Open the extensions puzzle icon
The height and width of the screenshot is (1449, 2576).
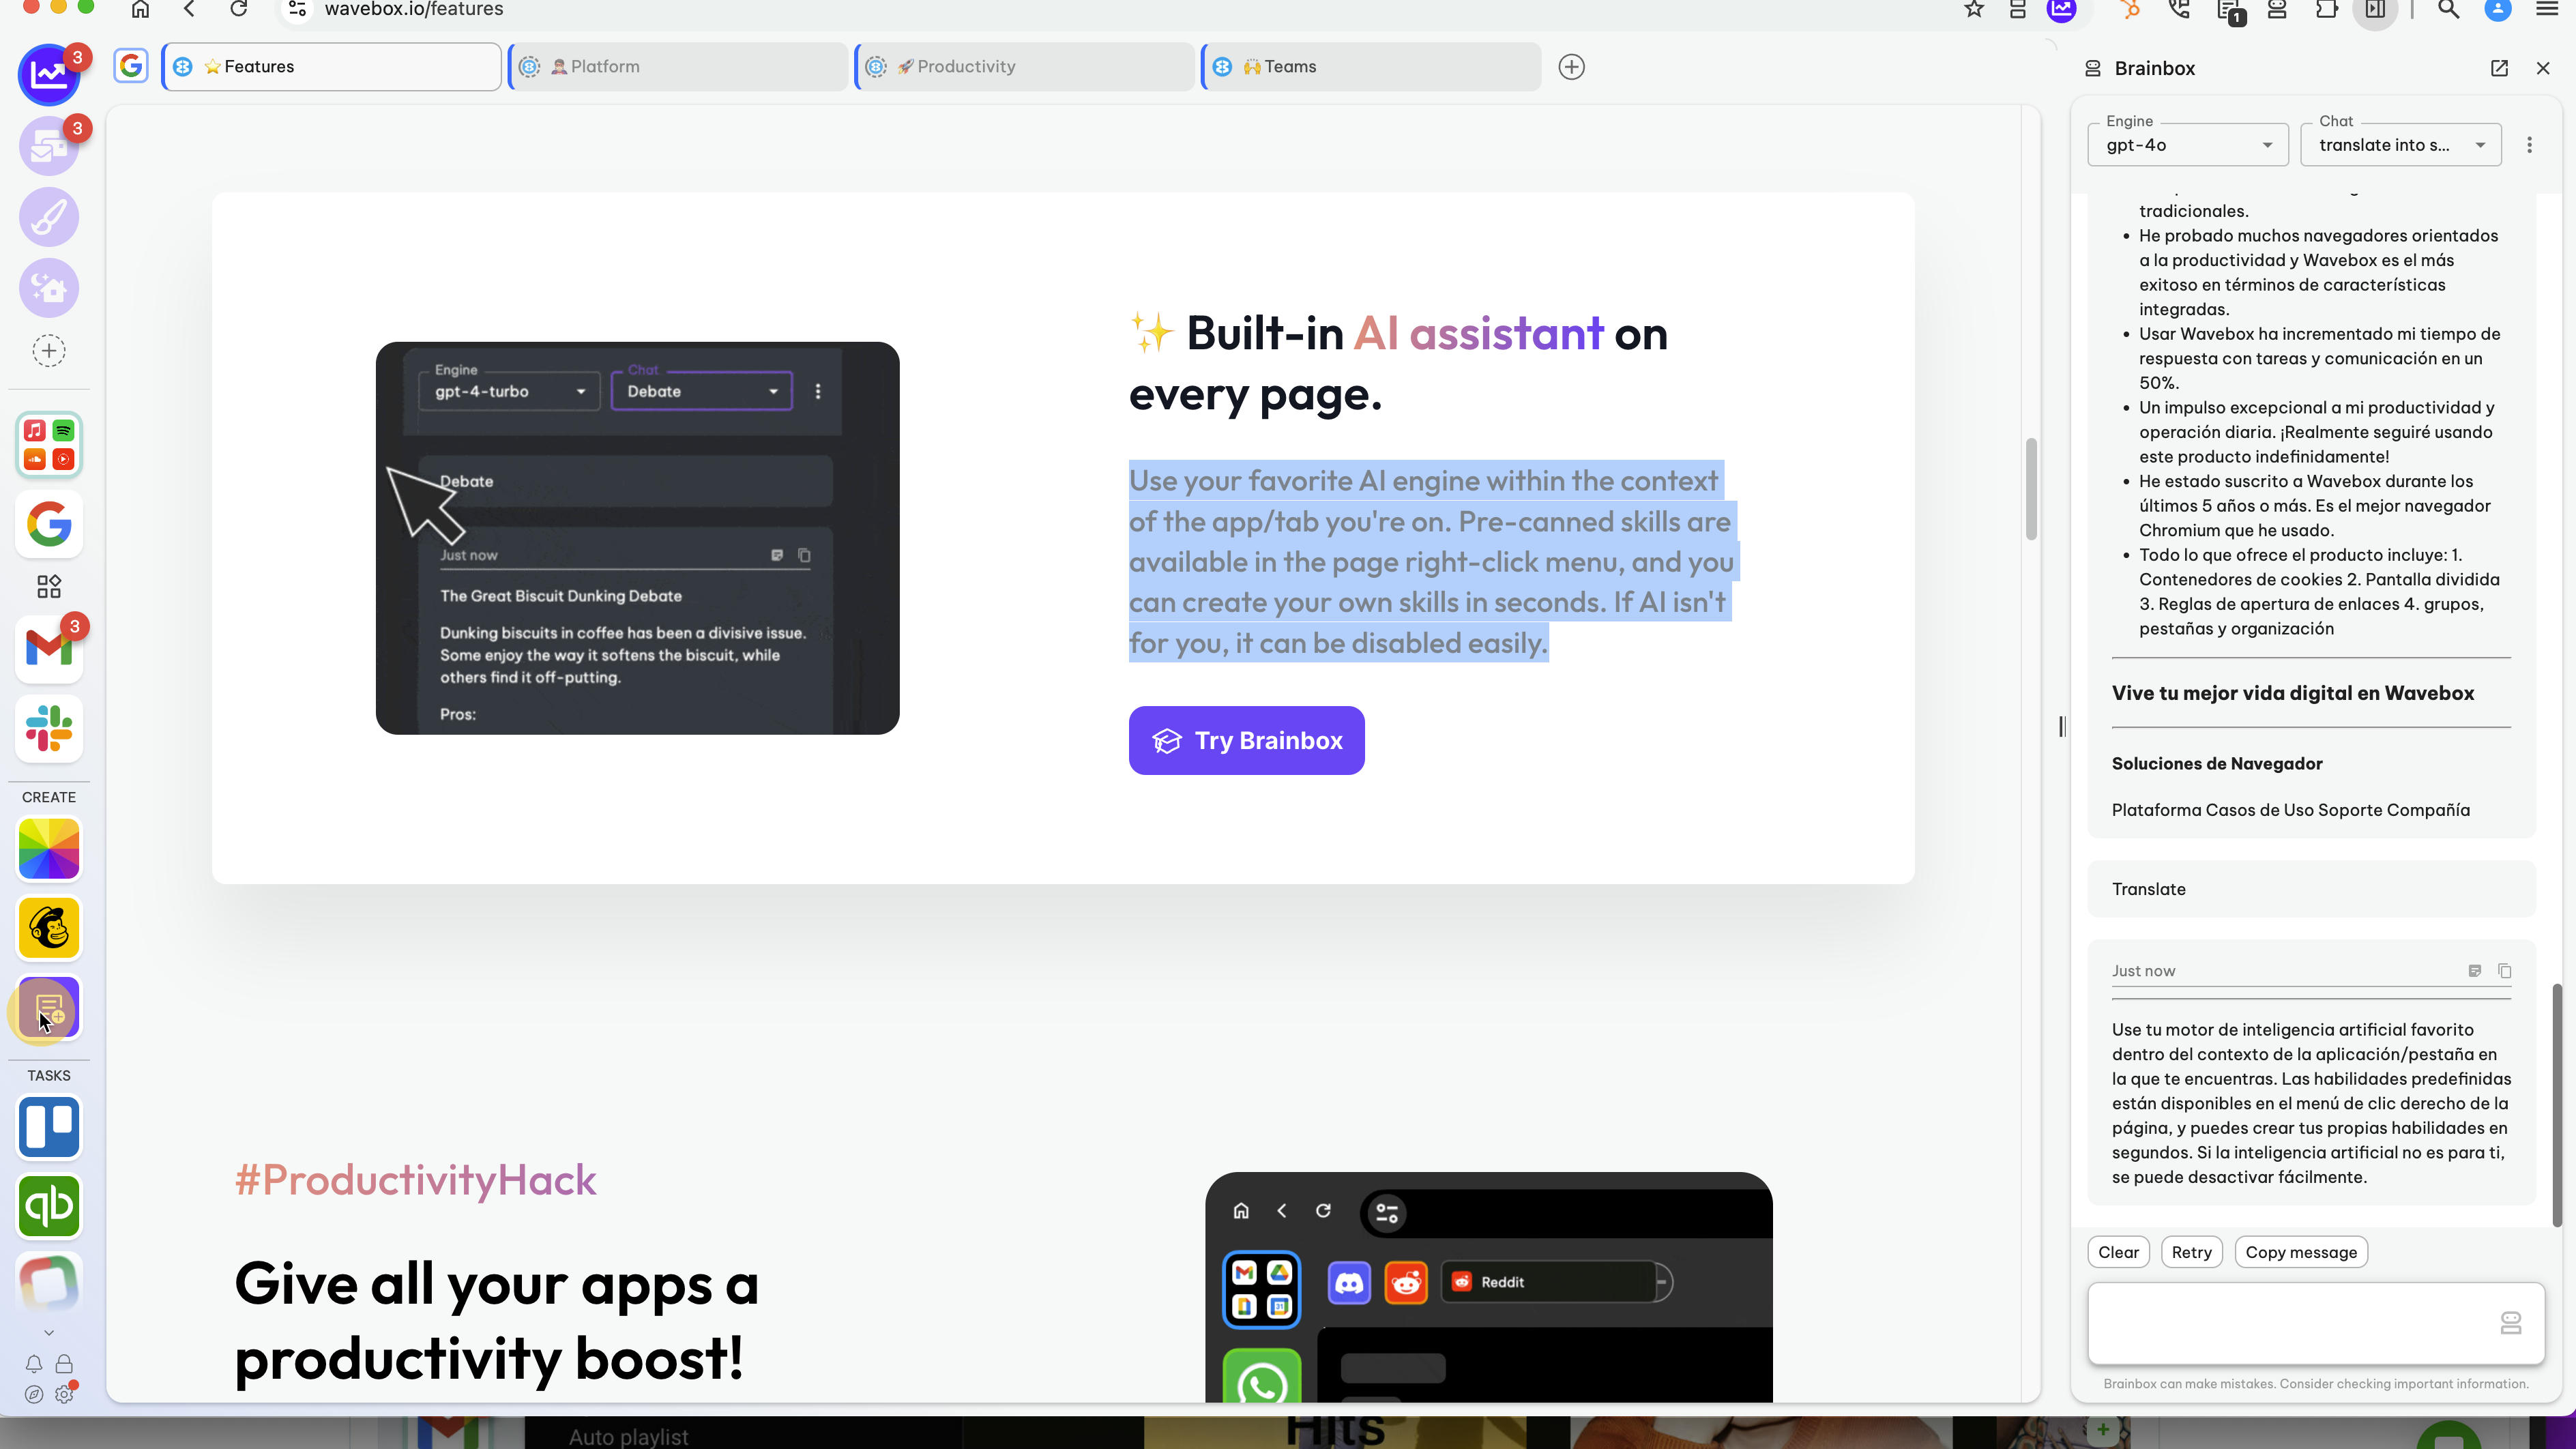2327,9
